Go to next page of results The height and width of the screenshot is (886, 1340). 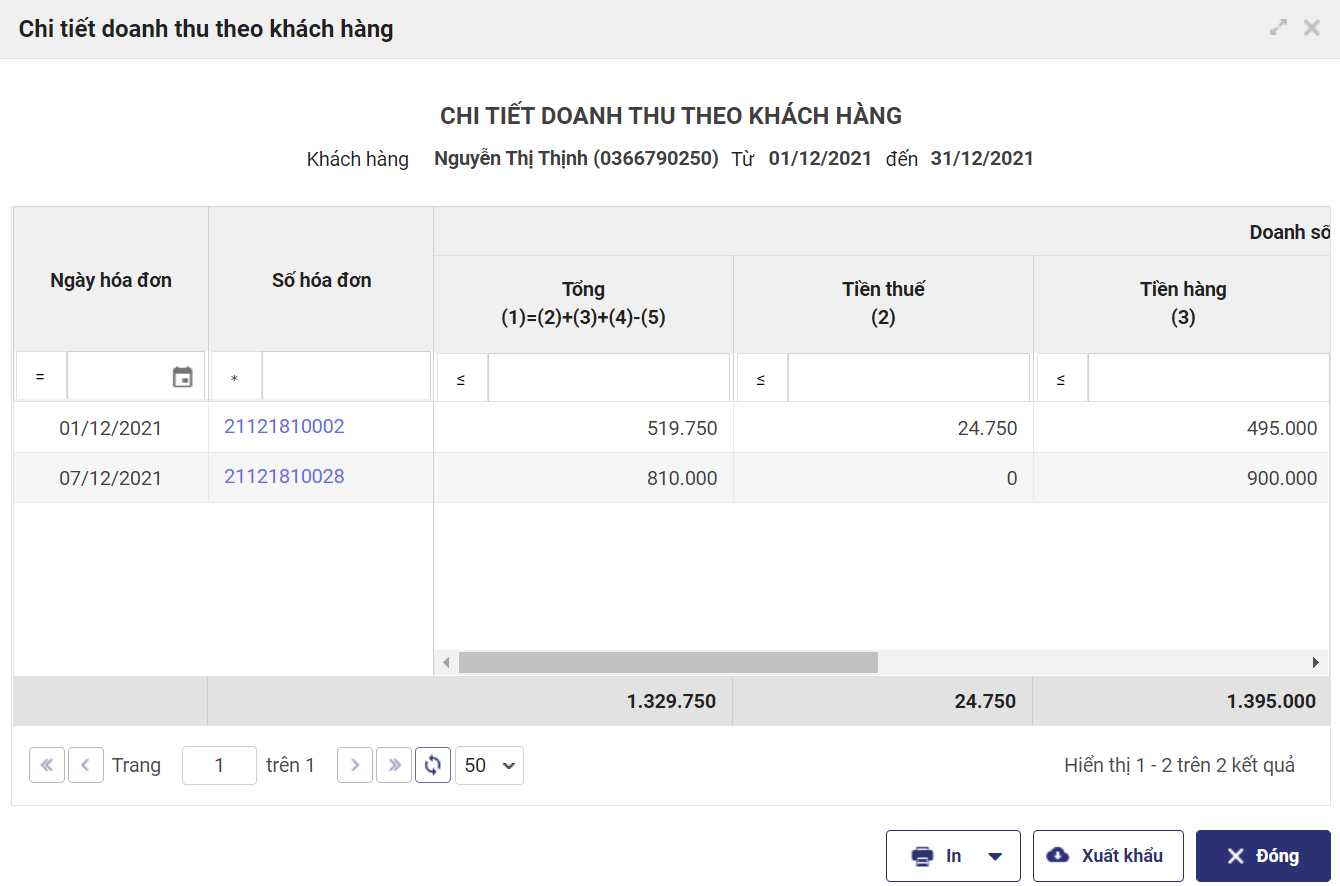pos(355,765)
